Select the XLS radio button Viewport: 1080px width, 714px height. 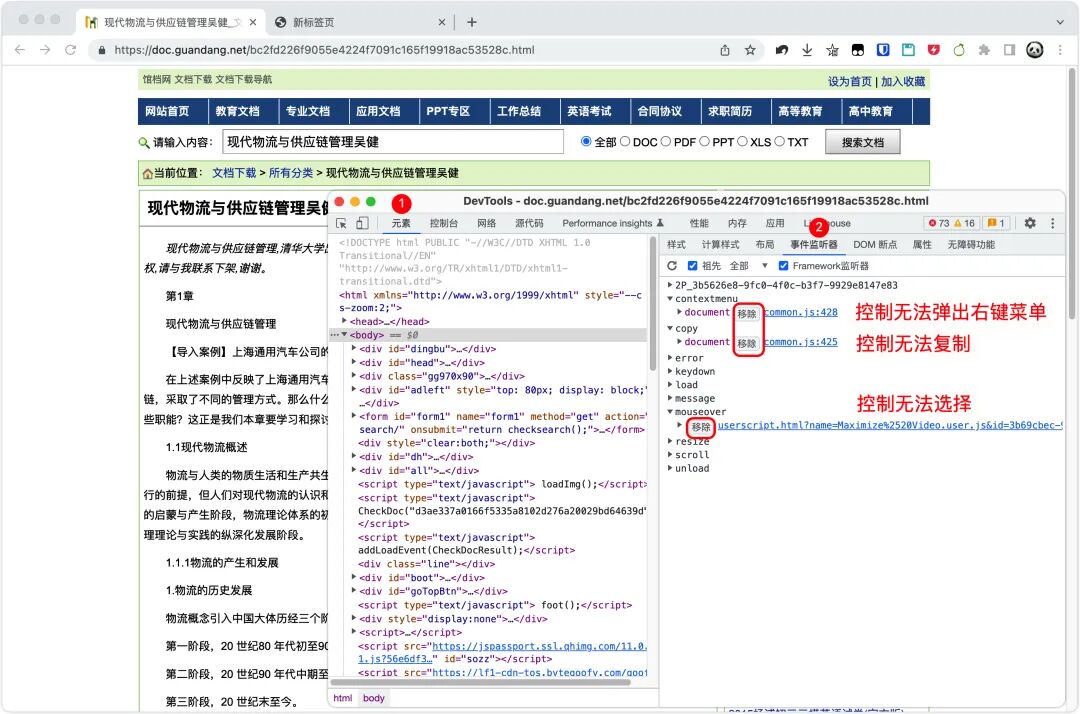(x=742, y=141)
